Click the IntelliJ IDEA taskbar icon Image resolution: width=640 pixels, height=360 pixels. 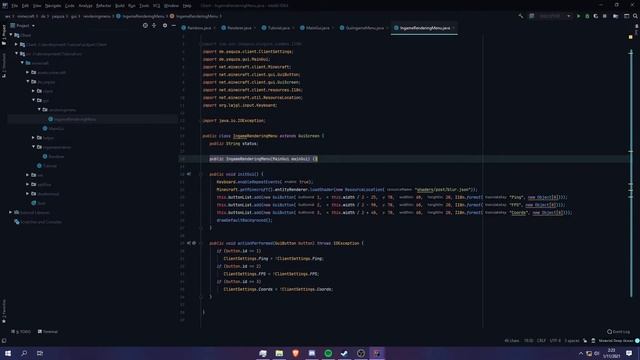(377, 353)
